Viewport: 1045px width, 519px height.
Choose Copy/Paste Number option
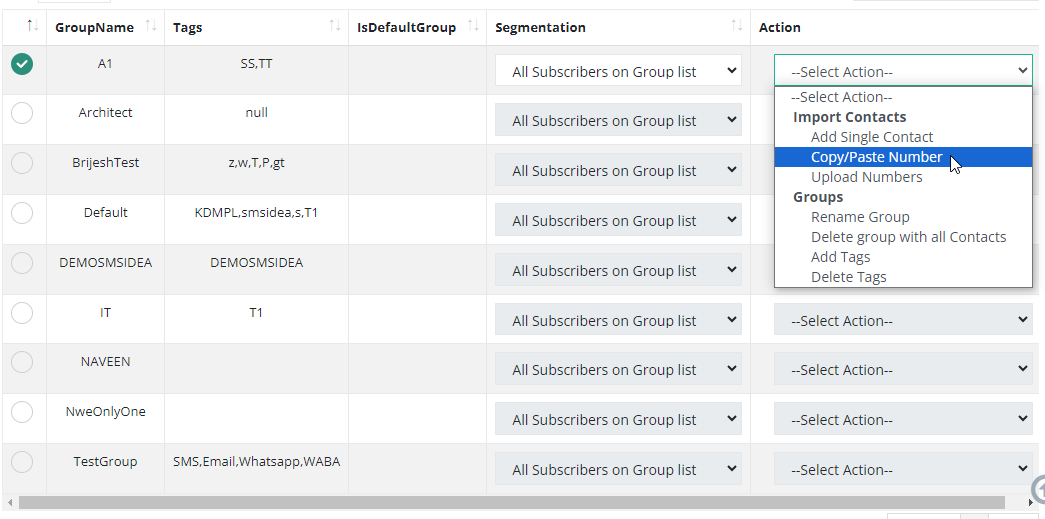[x=876, y=157]
